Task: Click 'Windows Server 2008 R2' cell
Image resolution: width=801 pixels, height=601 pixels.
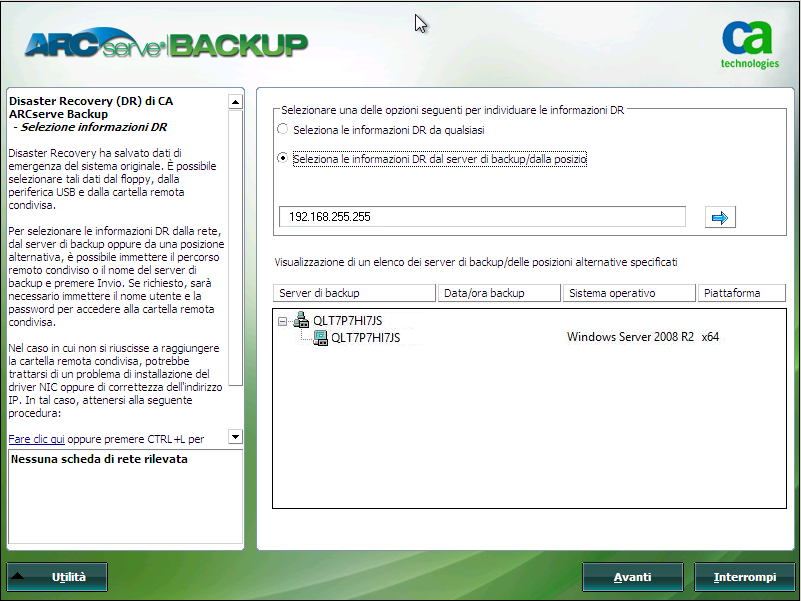Action: (x=630, y=337)
